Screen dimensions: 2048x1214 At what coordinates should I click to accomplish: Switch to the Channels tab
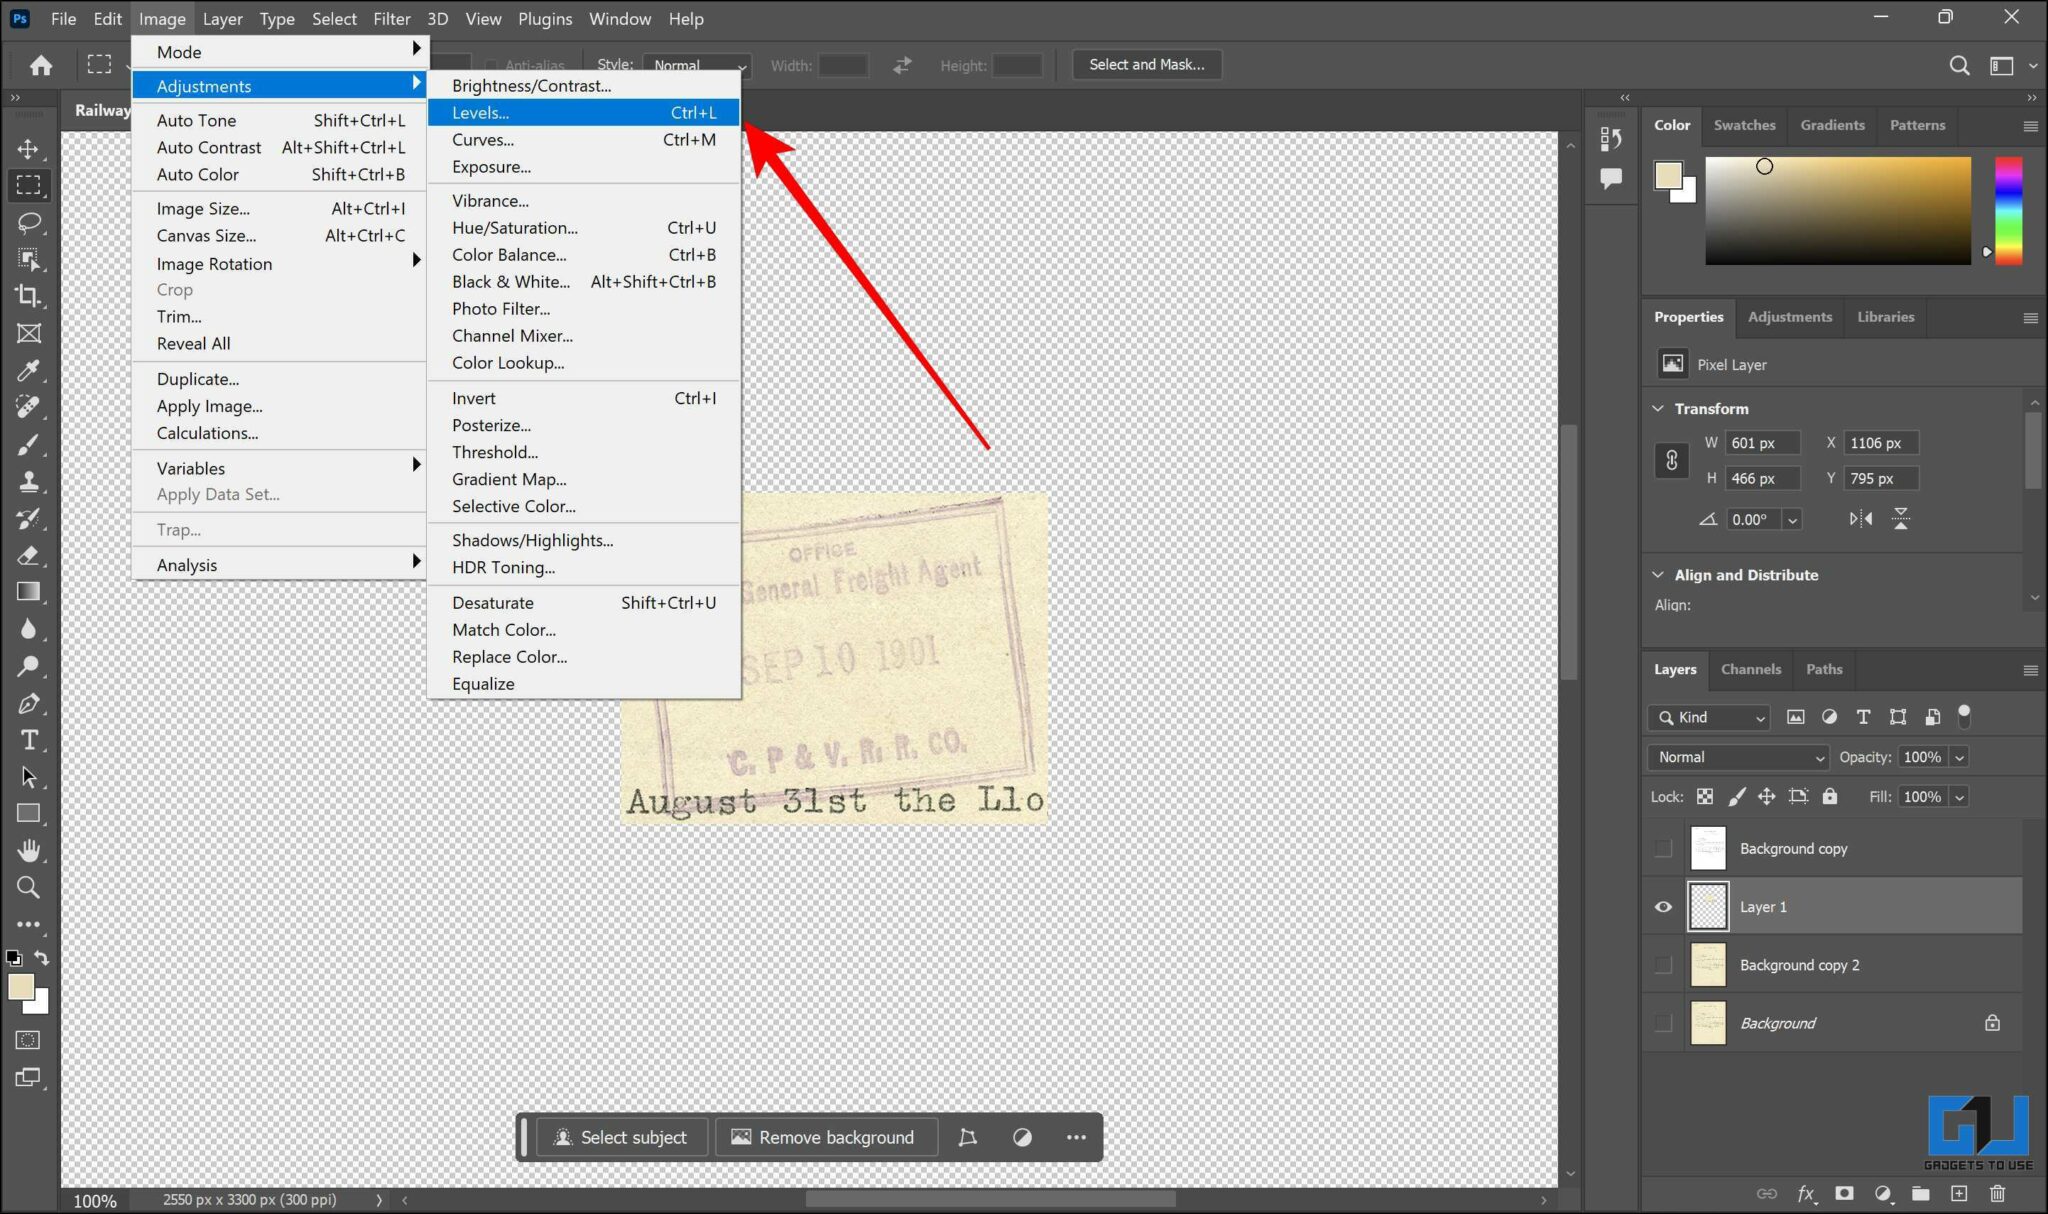pos(1751,669)
